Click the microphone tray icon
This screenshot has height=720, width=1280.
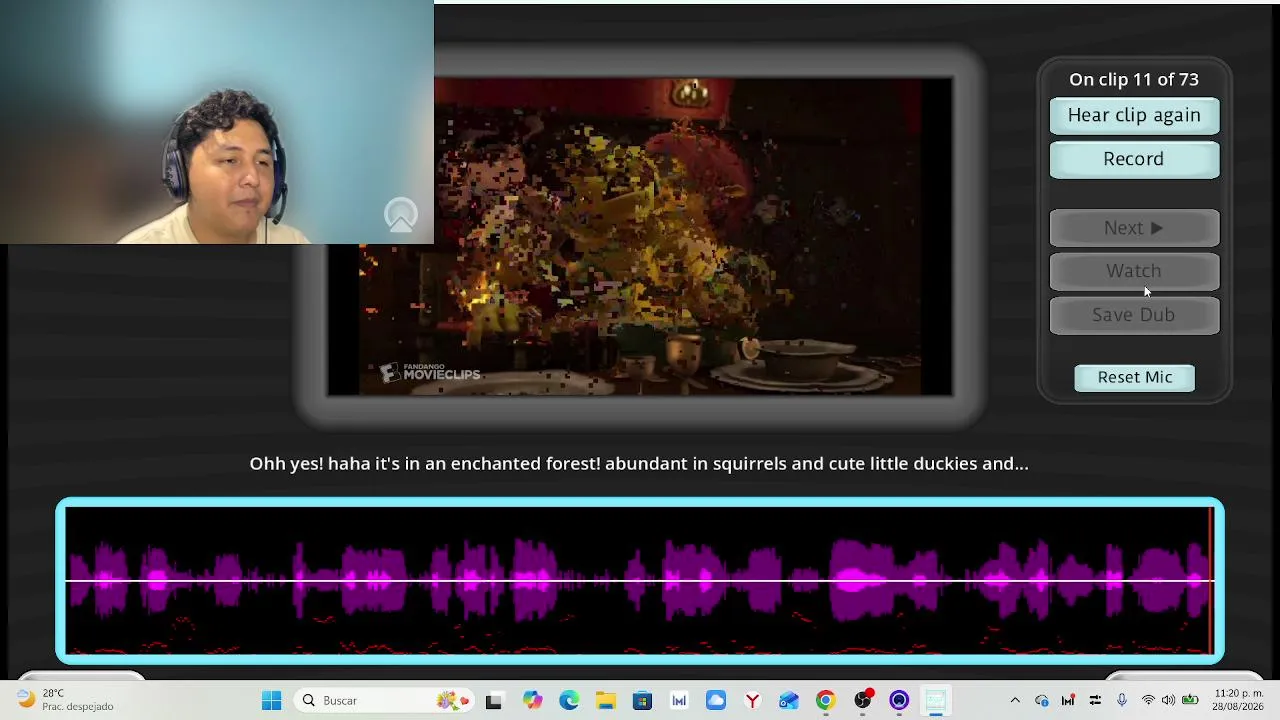[x=1122, y=701]
